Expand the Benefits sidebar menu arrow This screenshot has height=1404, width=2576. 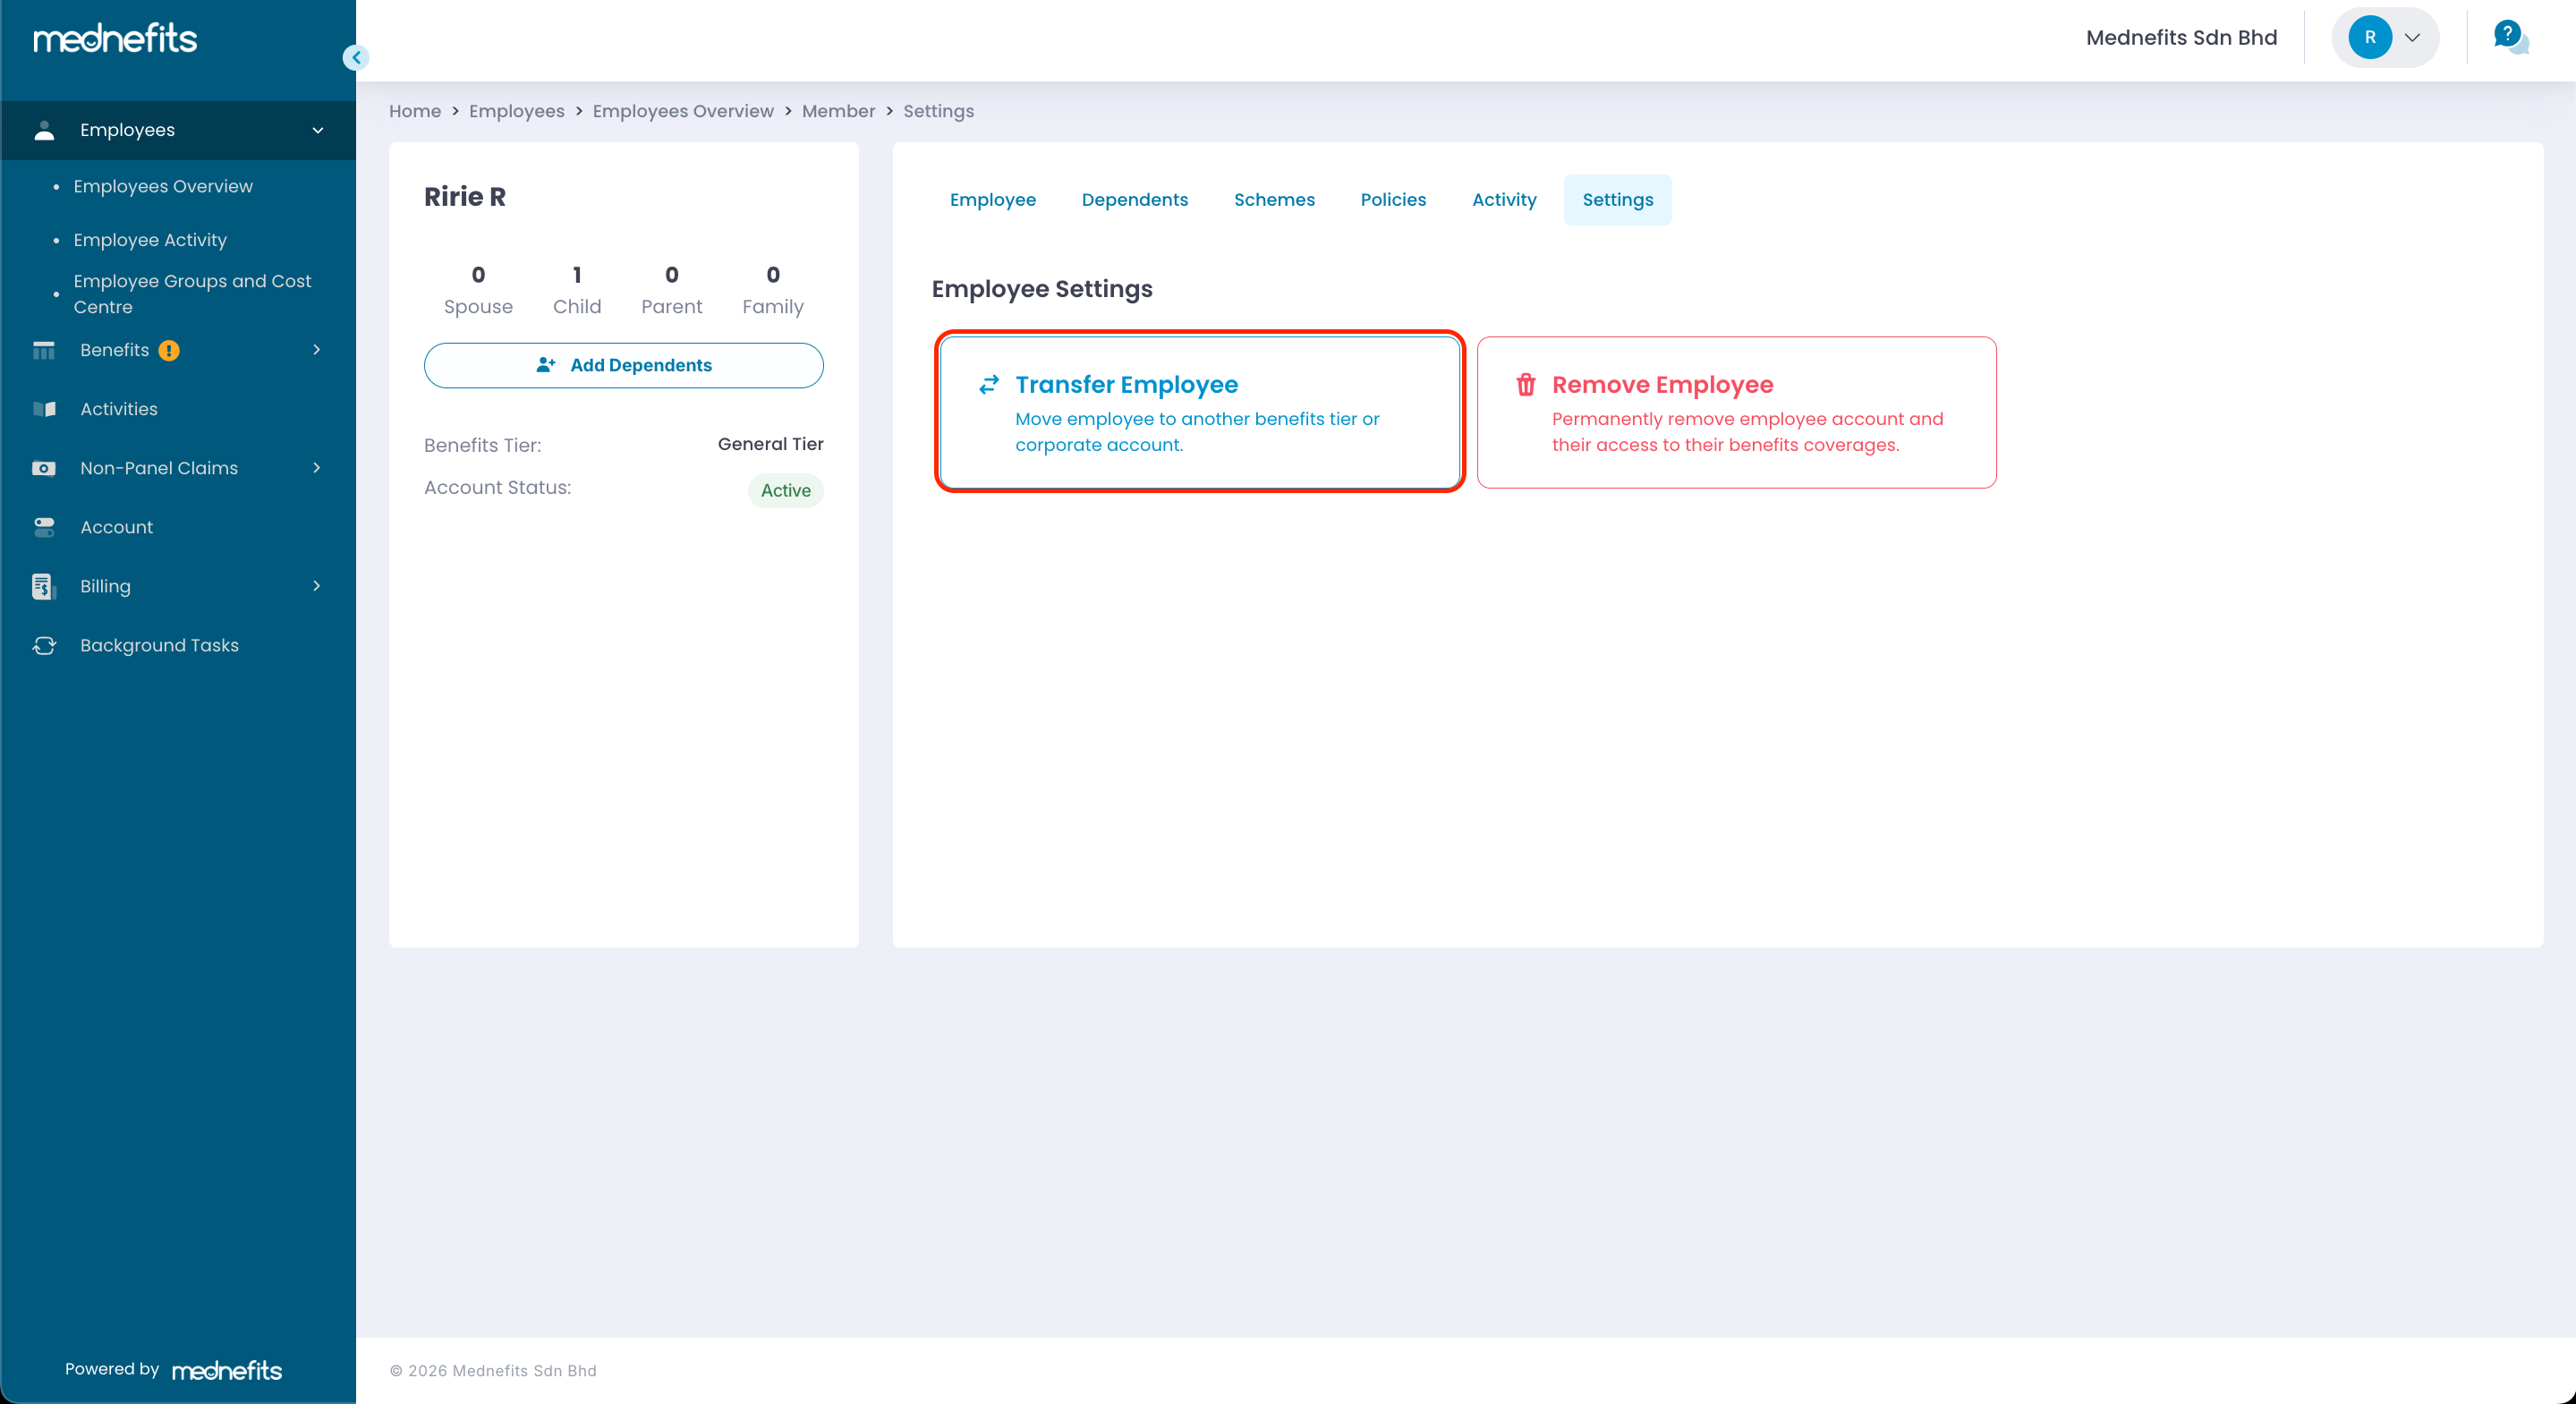pyautogui.click(x=317, y=350)
